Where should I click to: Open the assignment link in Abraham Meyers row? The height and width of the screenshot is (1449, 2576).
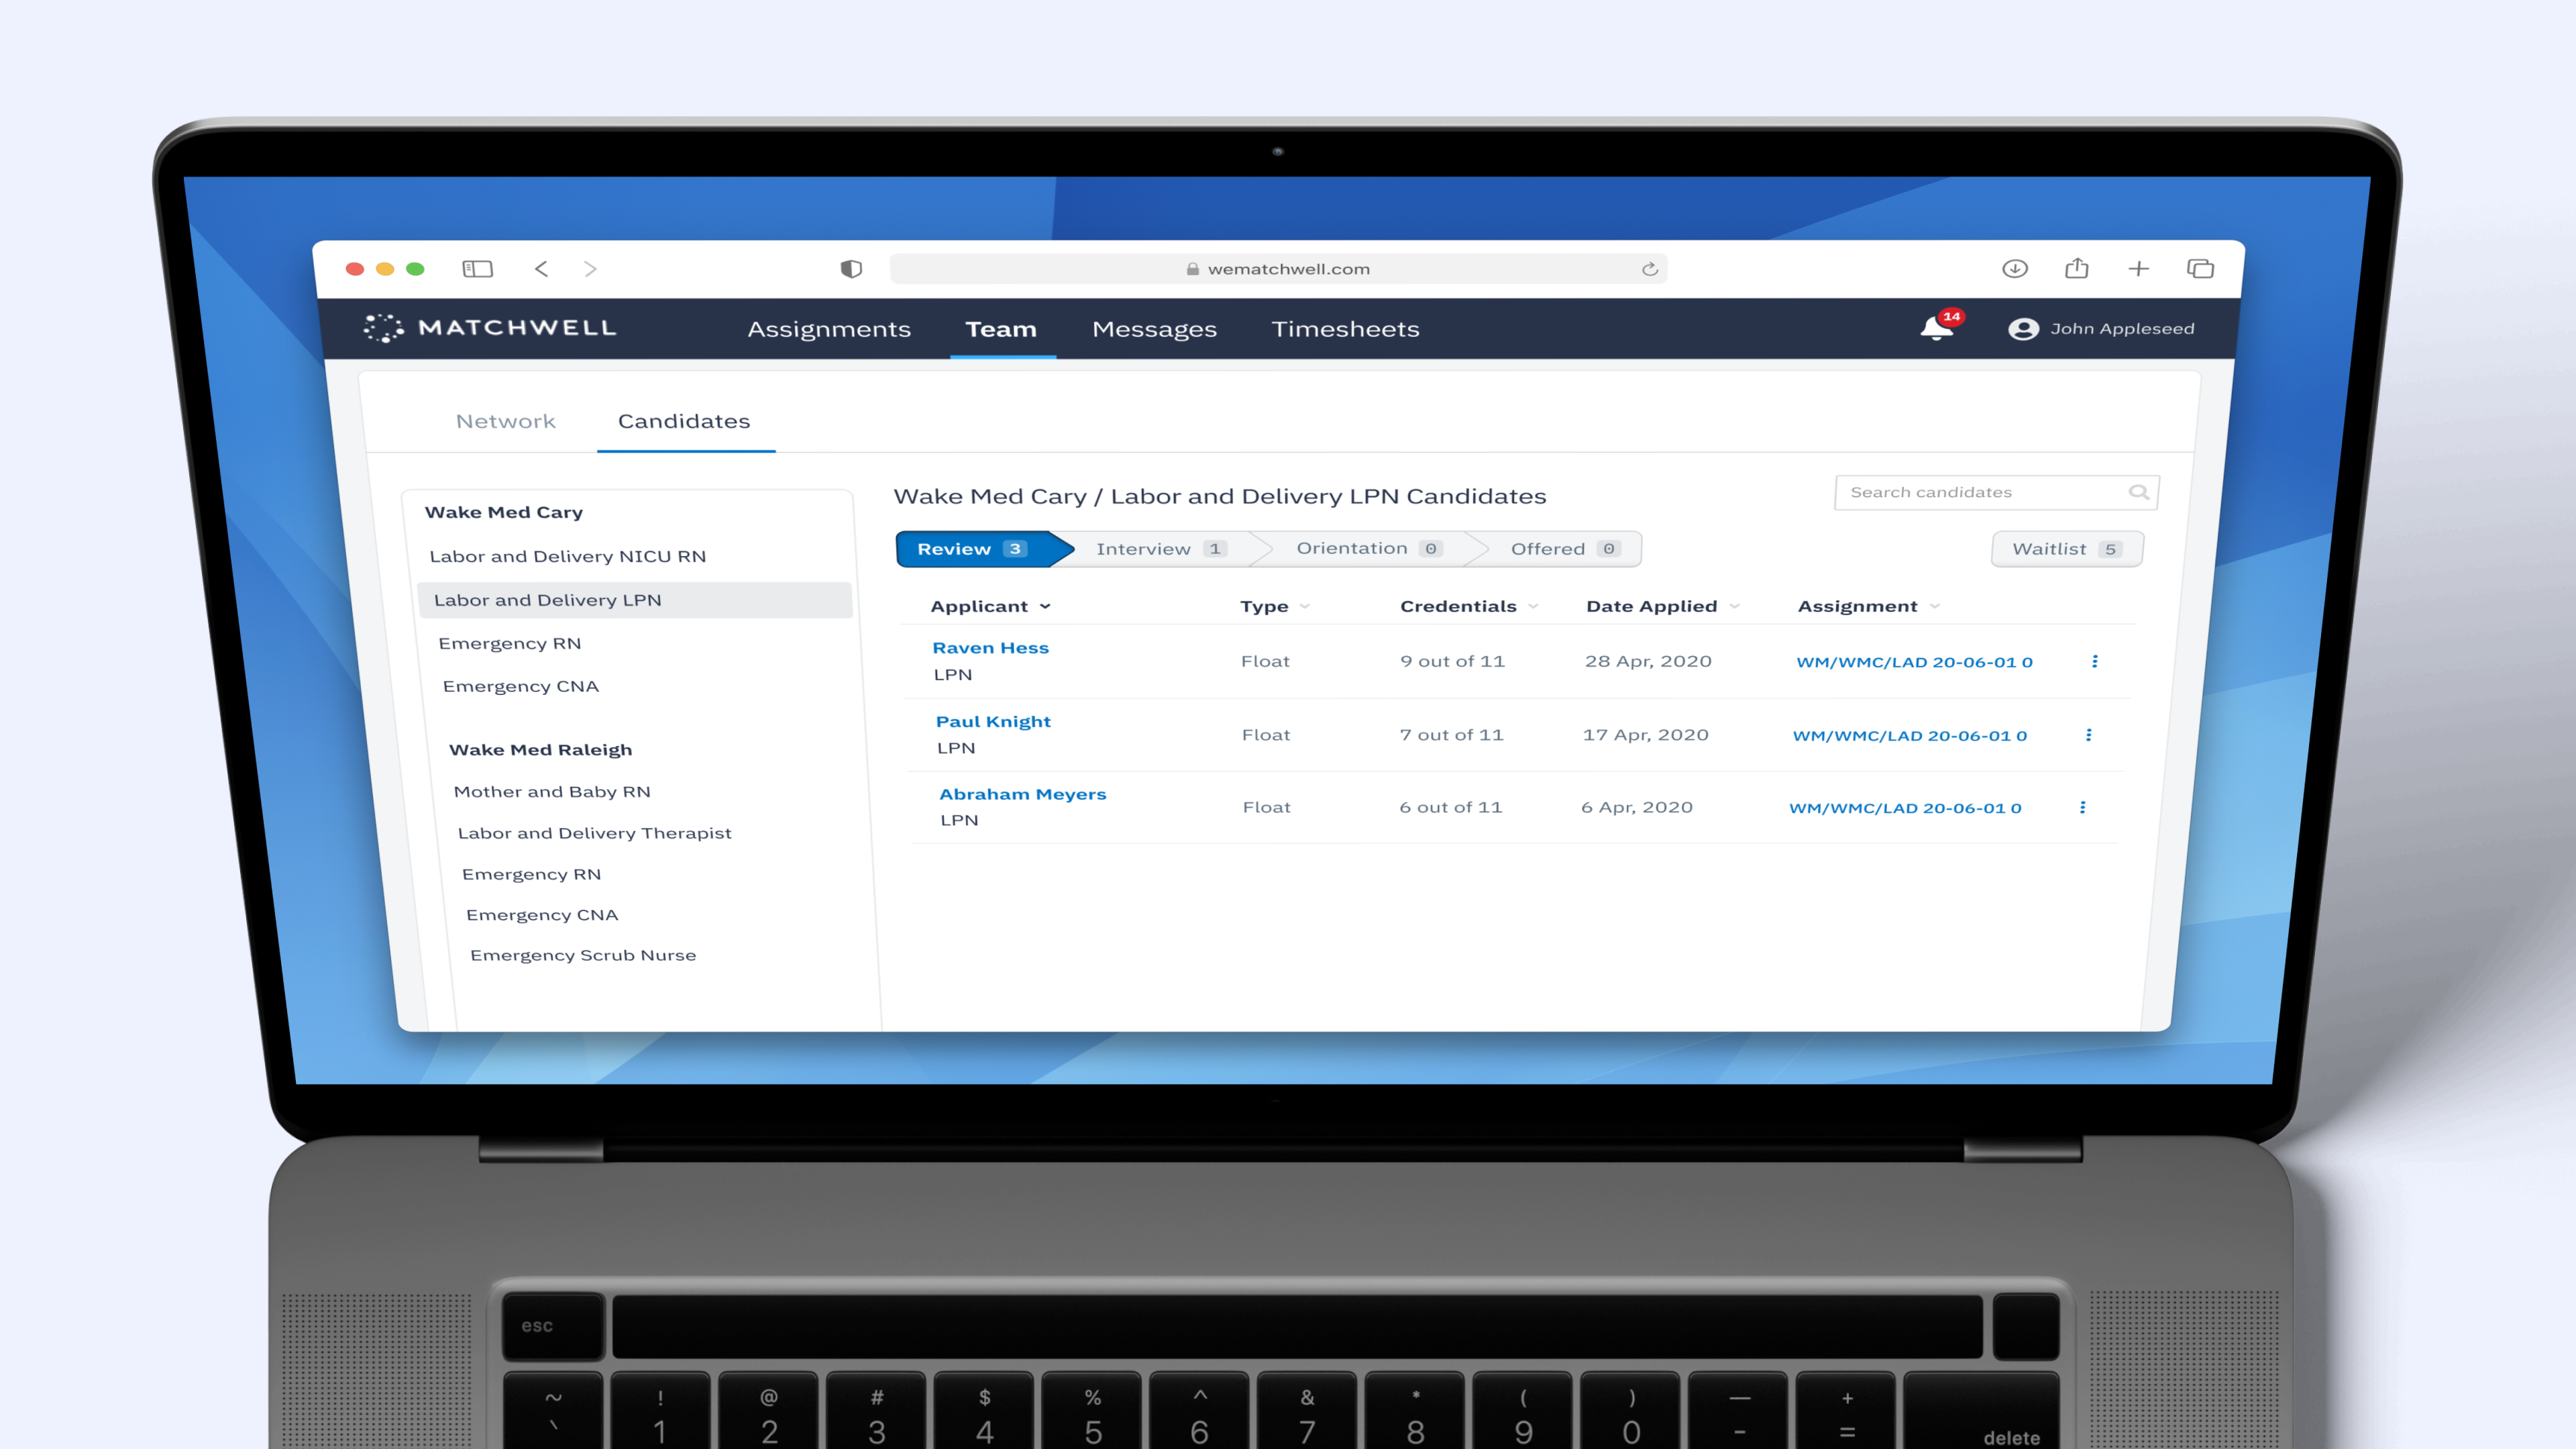click(x=1905, y=808)
